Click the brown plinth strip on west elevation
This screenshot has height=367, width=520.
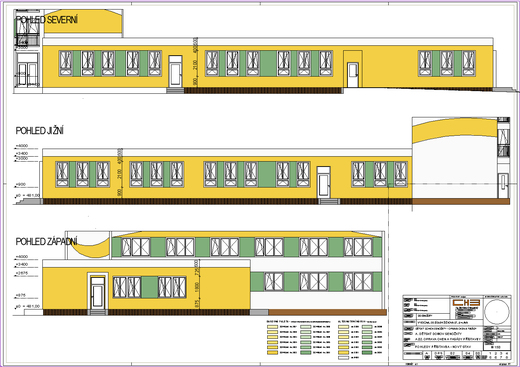coord(327,312)
